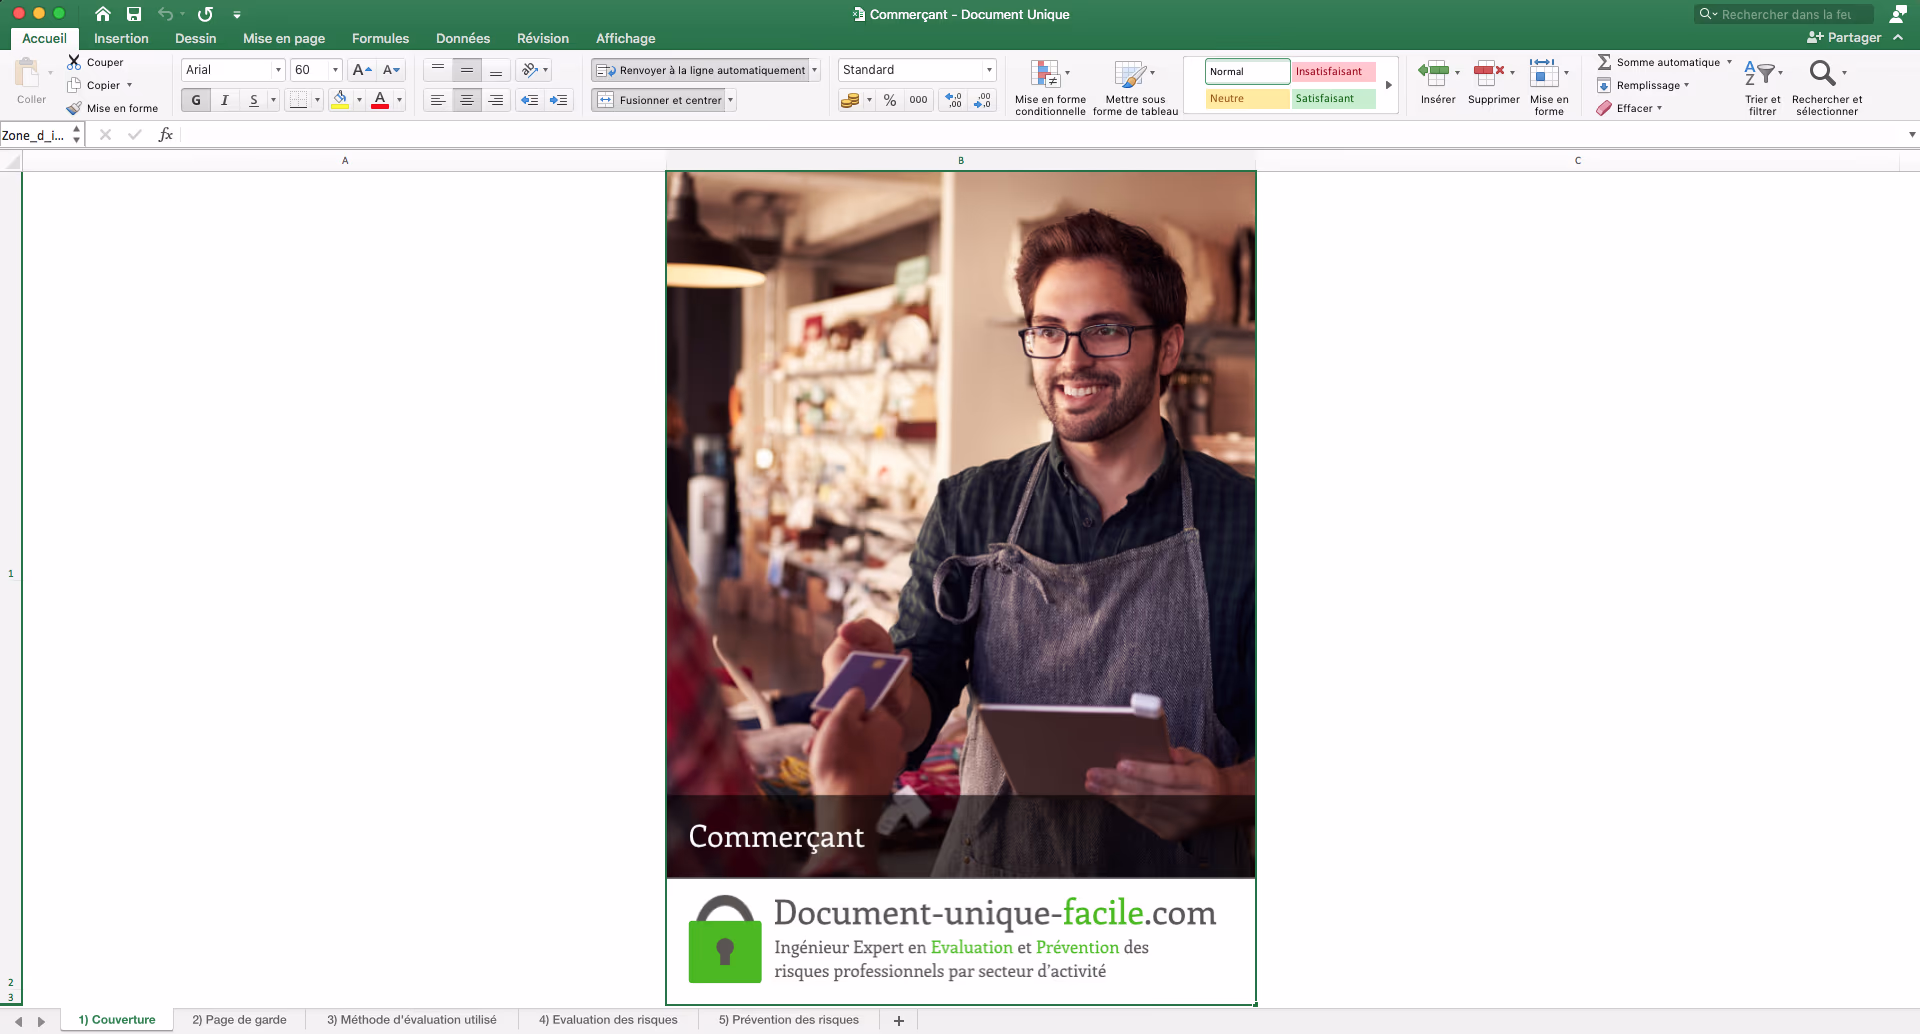Open Mise en forme conditionnelle
Viewport: 1920px width, 1034px height.
point(1050,87)
